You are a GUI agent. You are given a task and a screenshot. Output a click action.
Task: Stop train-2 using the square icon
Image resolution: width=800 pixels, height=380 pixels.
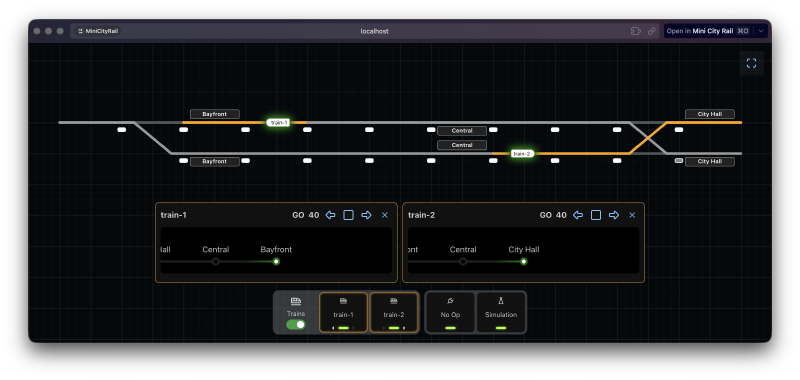[596, 215]
